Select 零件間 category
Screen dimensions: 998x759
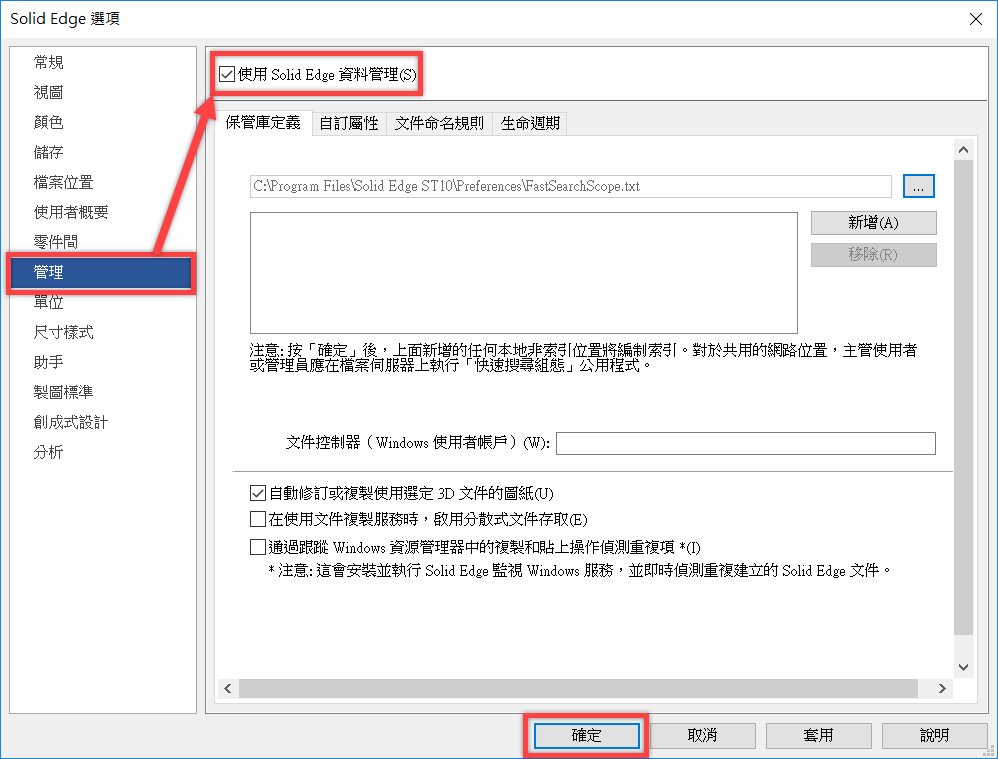pos(55,242)
